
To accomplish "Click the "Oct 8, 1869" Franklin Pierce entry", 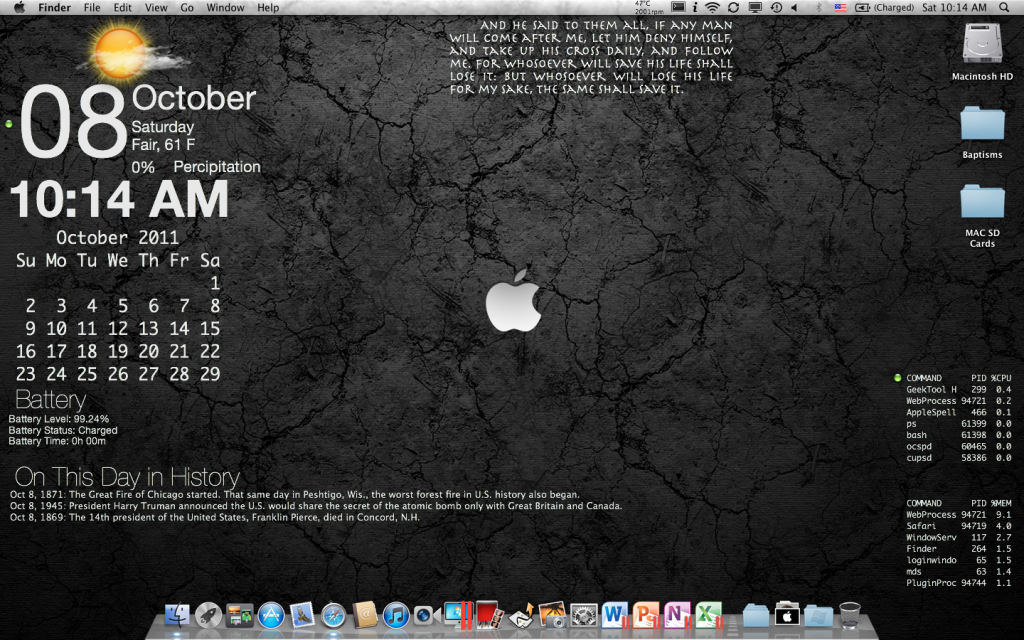I will pyautogui.click(x=215, y=517).
